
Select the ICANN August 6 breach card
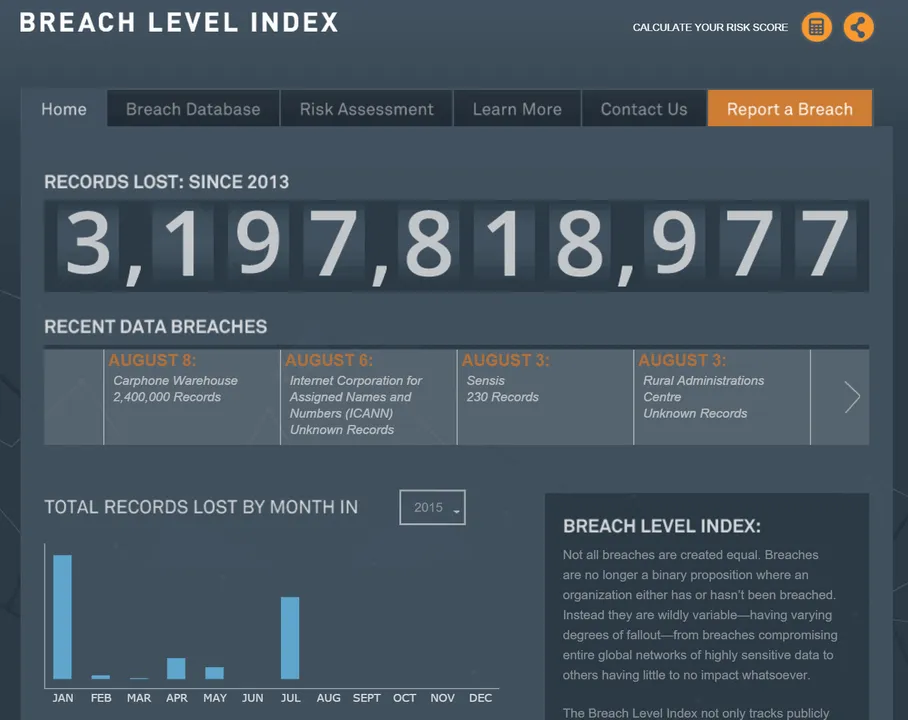click(x=368, y=397)
